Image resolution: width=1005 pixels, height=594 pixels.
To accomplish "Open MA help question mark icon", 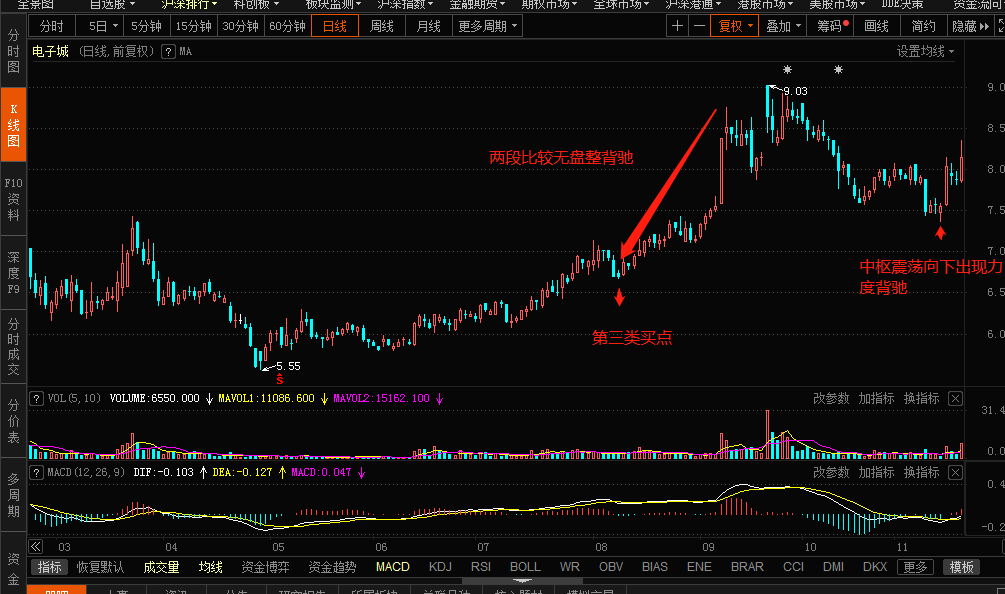I will (x=168, y=52).
